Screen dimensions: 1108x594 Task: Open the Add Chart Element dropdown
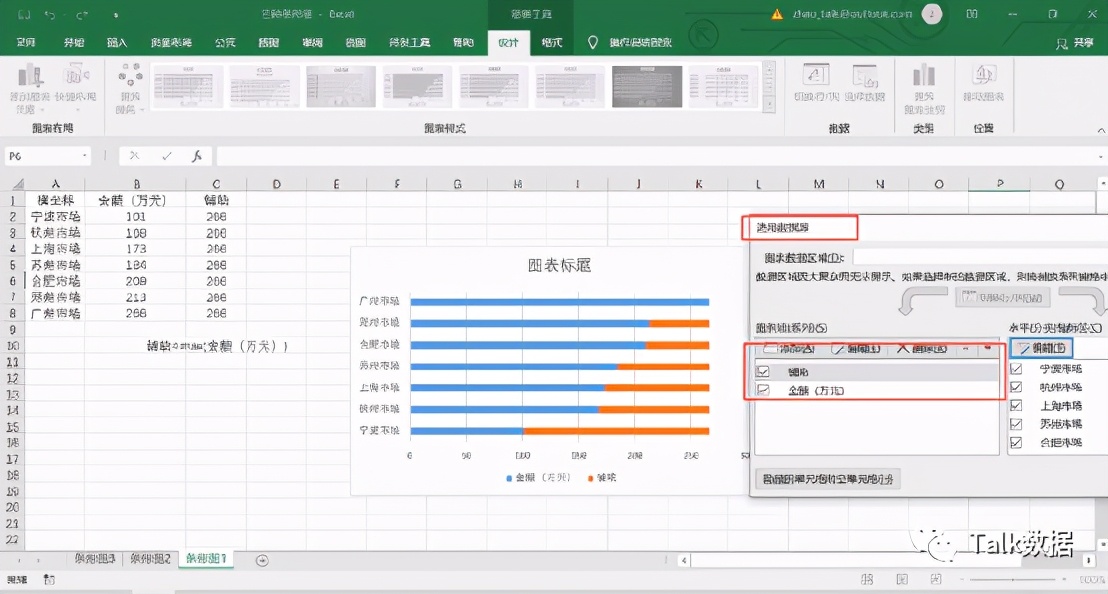(30, 88)
